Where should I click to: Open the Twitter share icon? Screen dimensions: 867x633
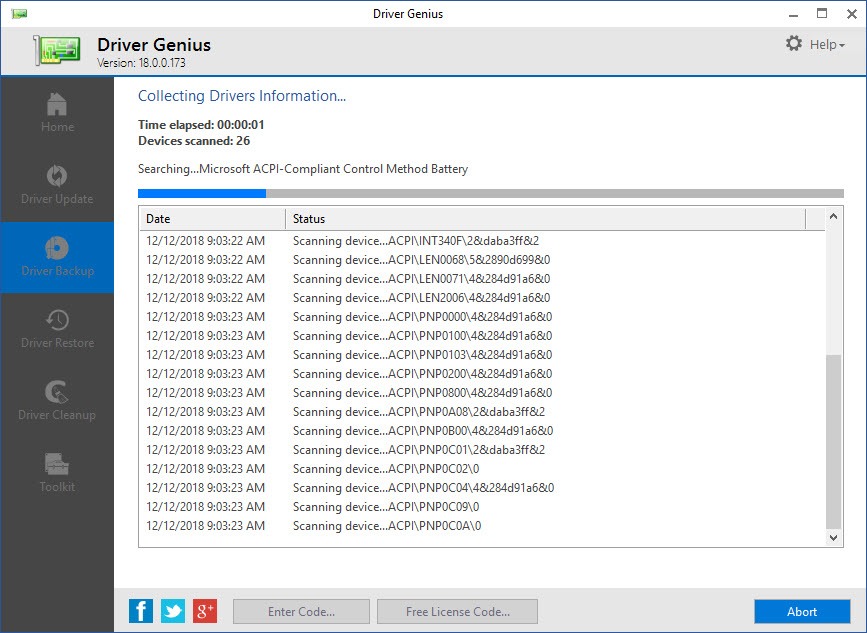tap(173, 611)
